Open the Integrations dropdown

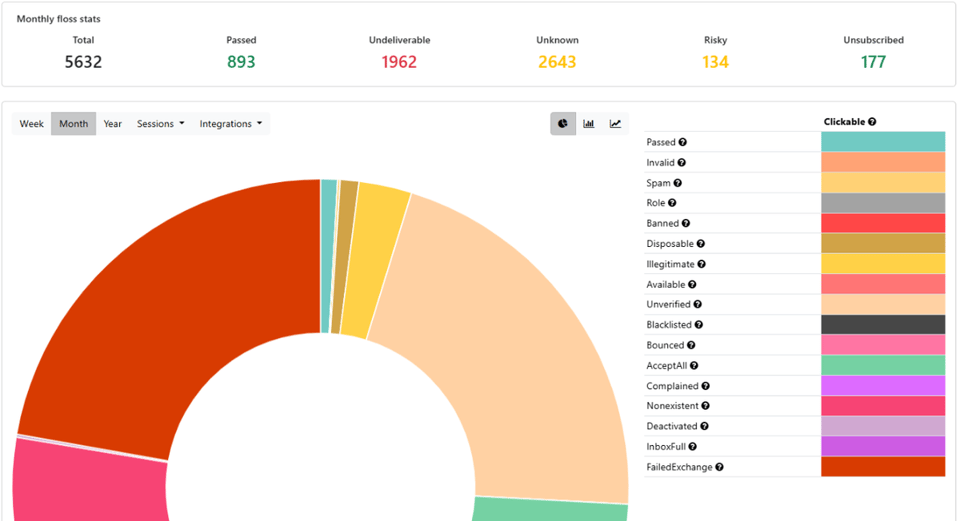231,124
